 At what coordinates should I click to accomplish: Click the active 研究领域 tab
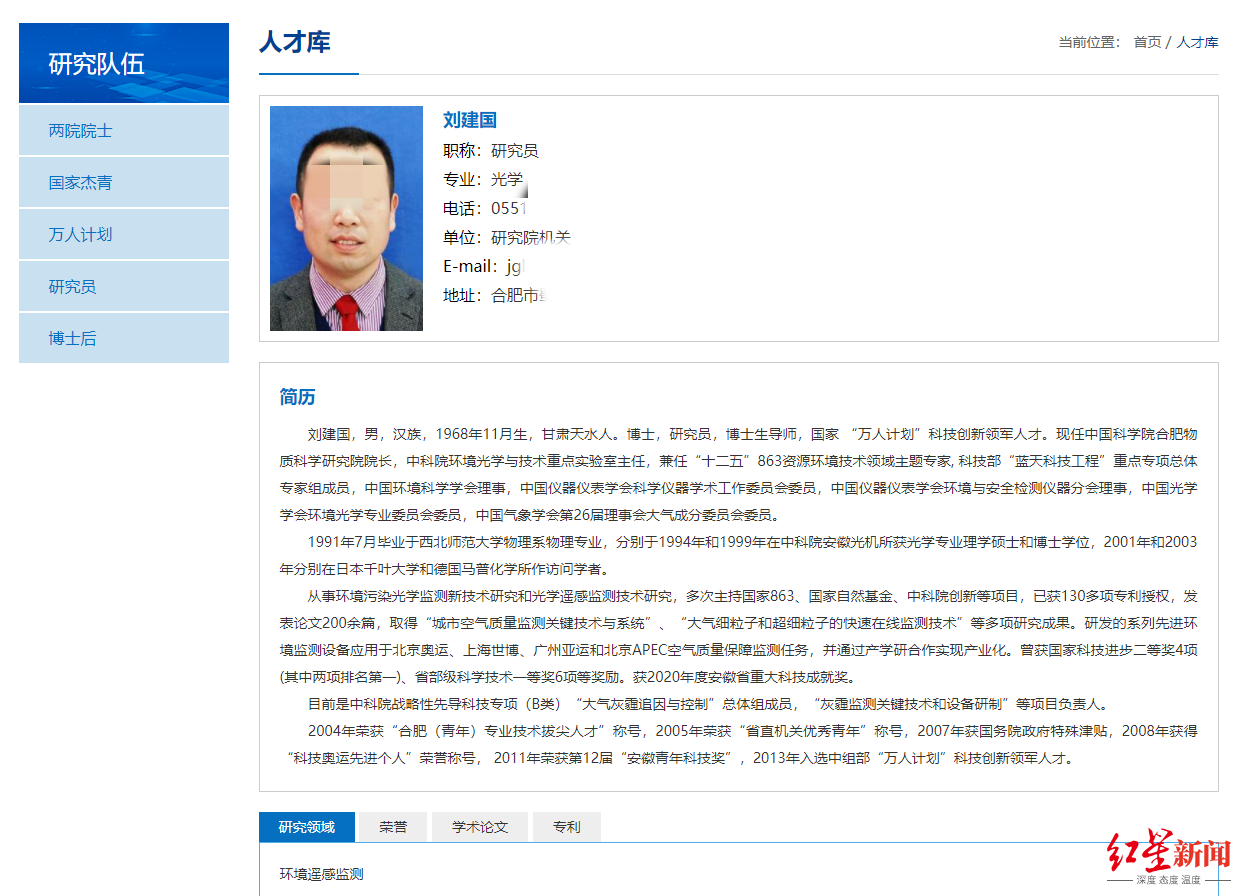coord(306,827)
